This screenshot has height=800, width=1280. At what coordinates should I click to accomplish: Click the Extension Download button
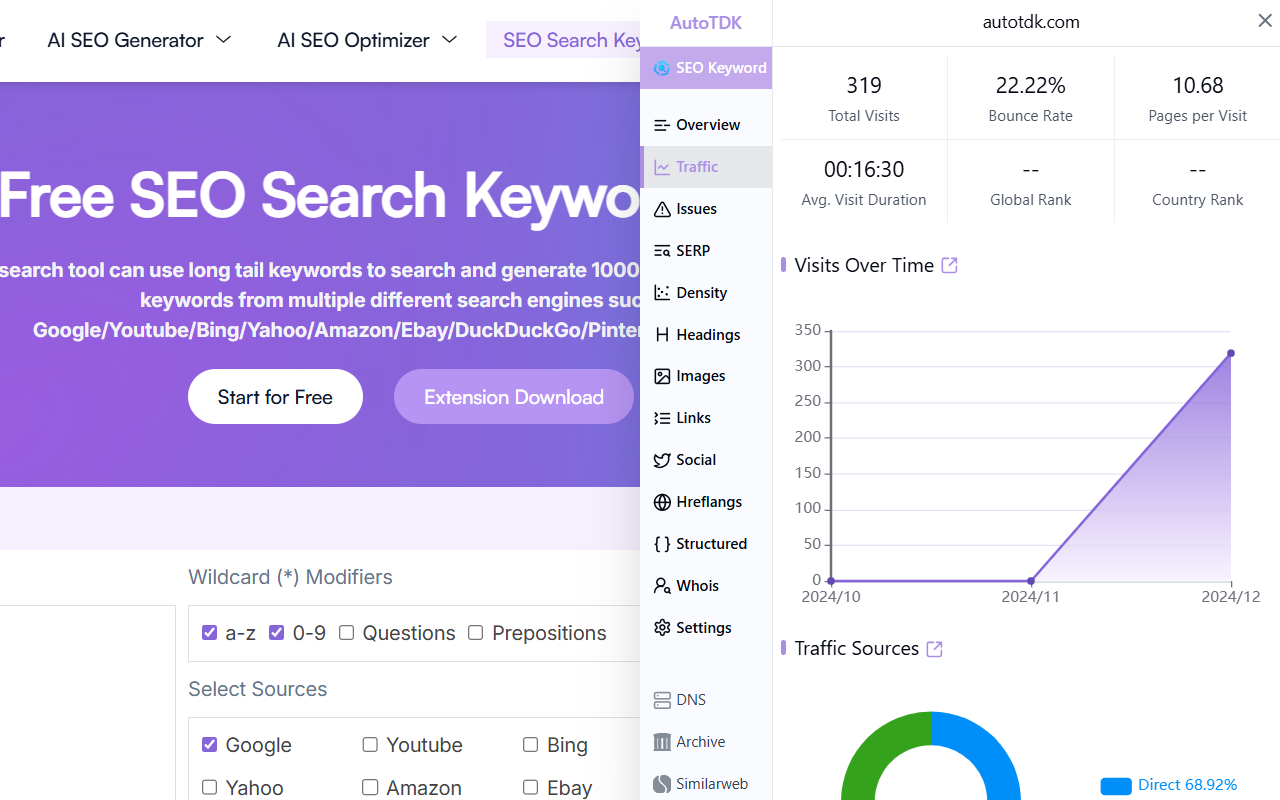[513, 396]
